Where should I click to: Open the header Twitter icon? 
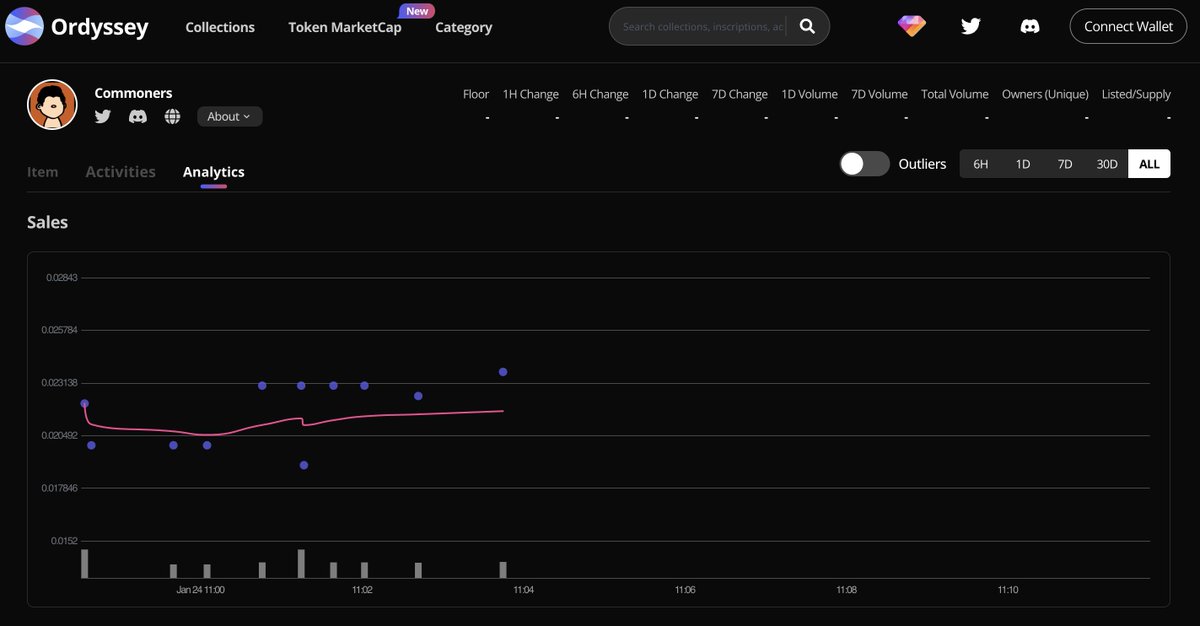pos(970,27)
